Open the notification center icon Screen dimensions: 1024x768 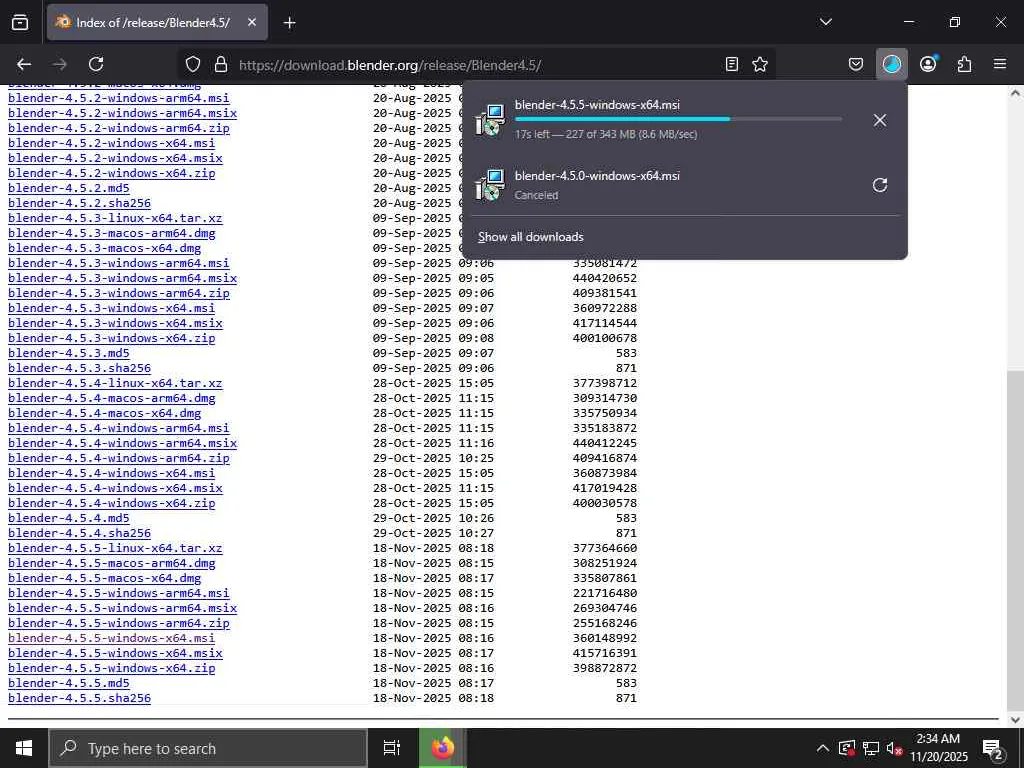993,749
